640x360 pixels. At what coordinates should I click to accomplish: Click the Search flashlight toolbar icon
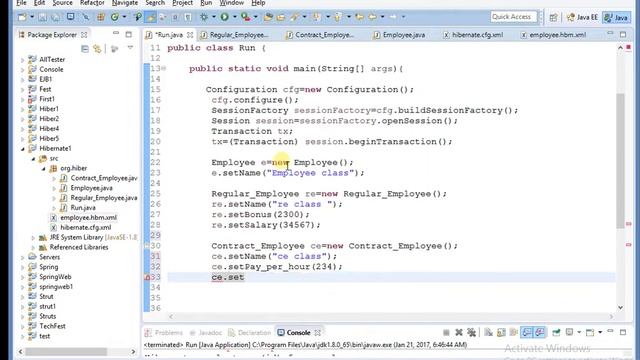pyautogui.click(x=294, y=17)
